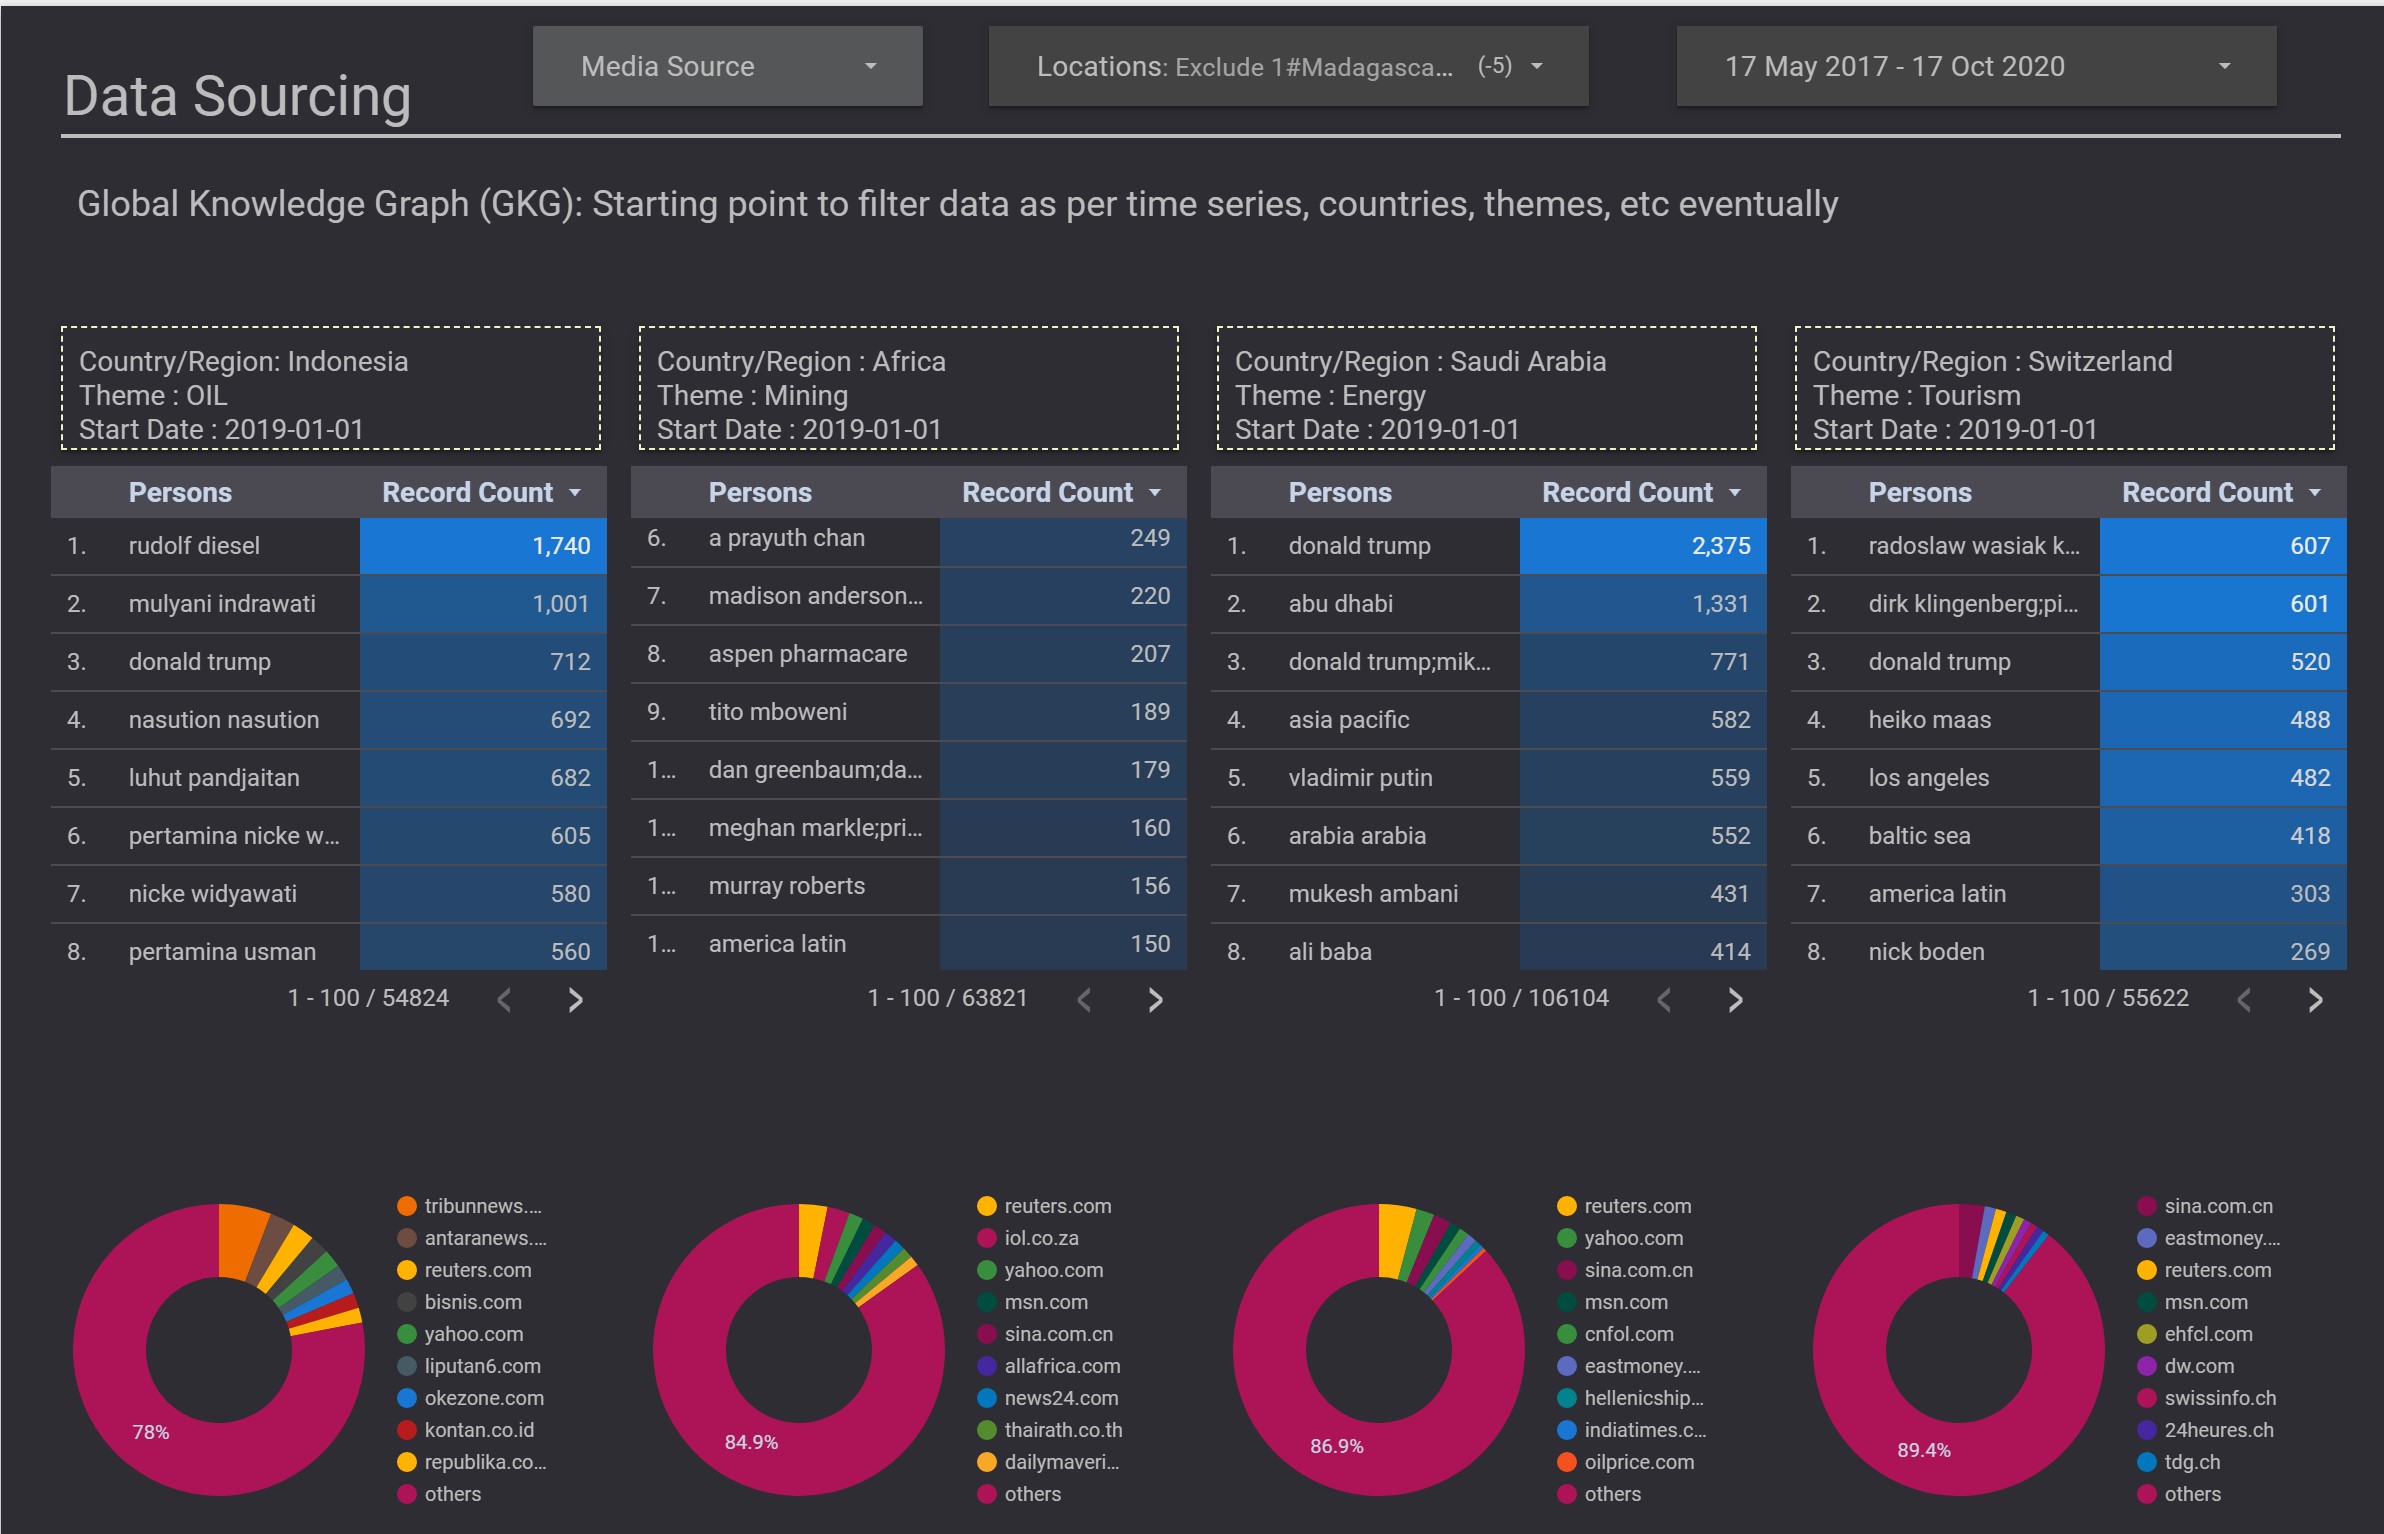
Task: Open the Media Source dropdown
Action: tap(727, 66)
